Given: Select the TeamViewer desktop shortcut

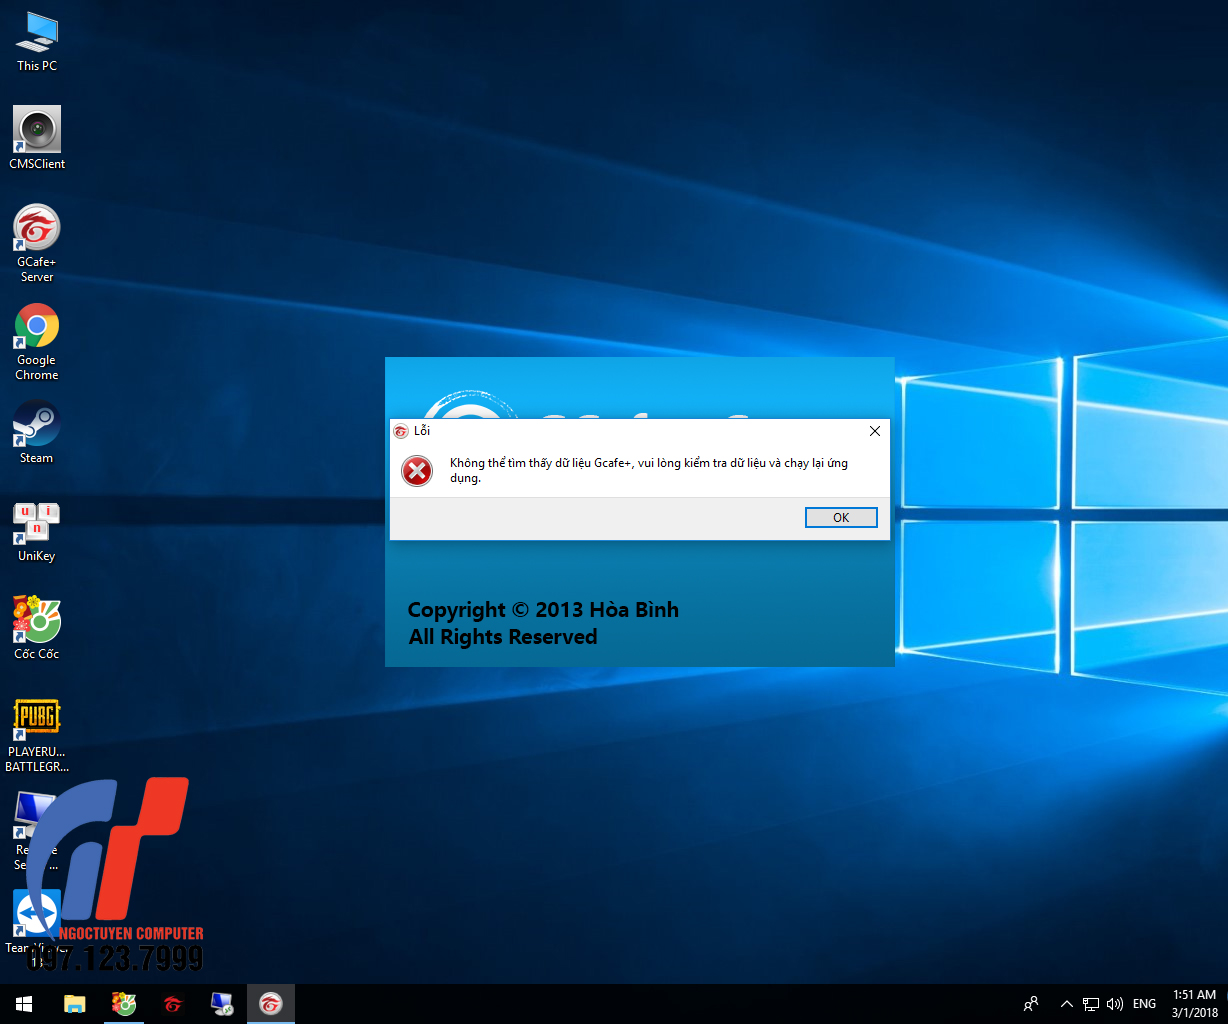Looking at the screenshot, I should 37,920.
